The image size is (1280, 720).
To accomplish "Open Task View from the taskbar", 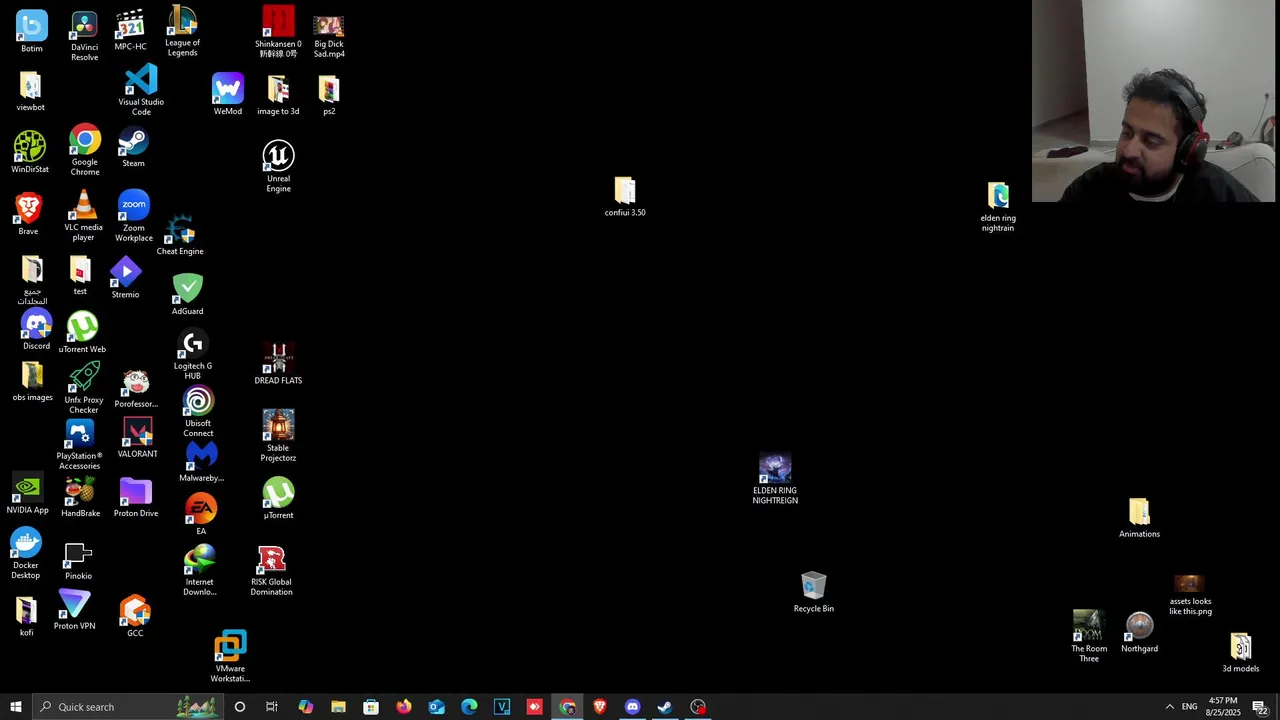I will (272, 707).
